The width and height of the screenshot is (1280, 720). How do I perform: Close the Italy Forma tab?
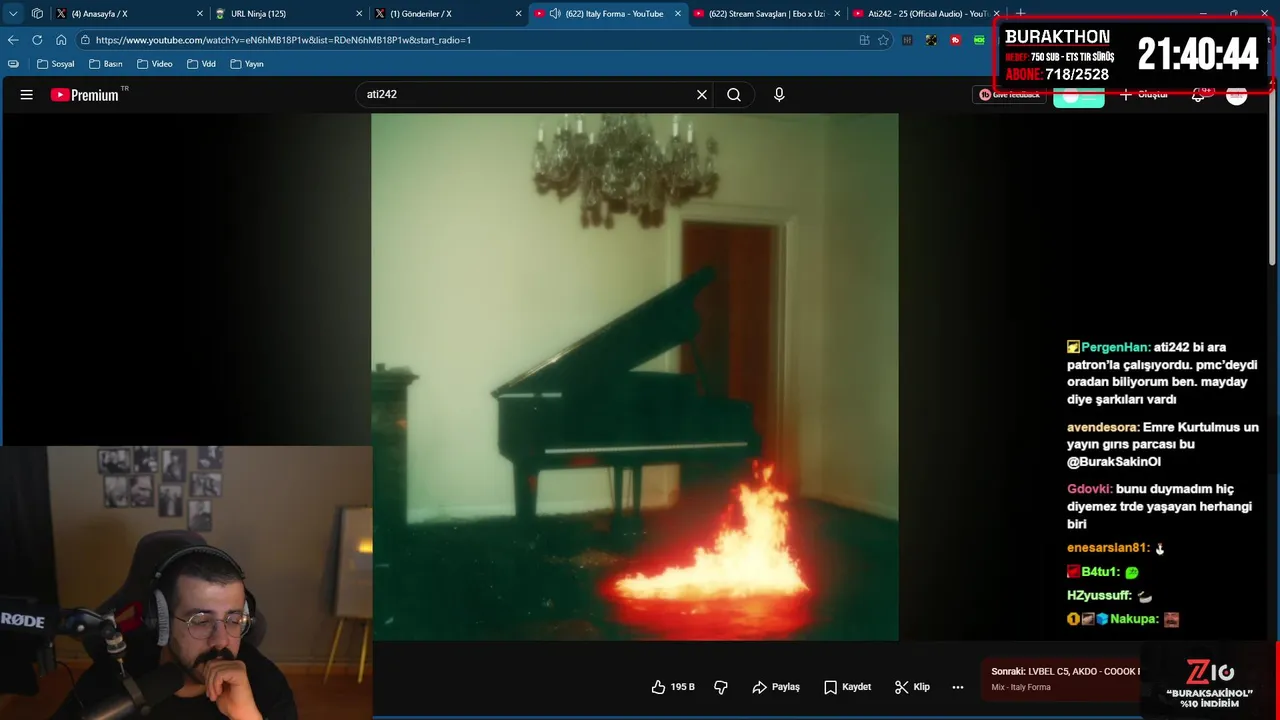tap(678, 14)
